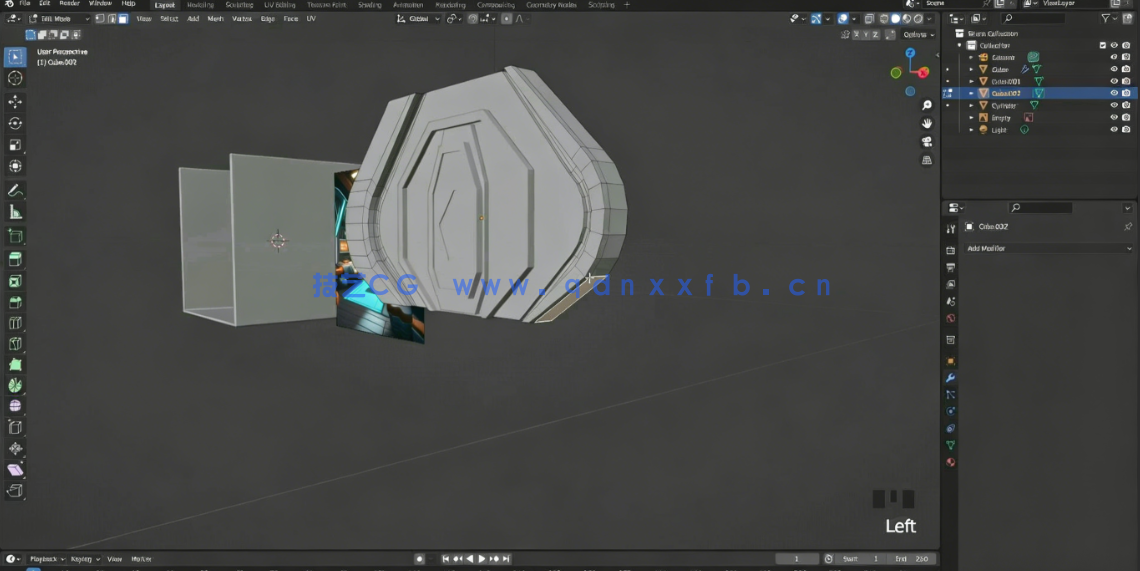Image resolution: width=1140 pixels, height=571 pixels.
Task: Enable edge select mode
Action: click(x=111, y=19)
